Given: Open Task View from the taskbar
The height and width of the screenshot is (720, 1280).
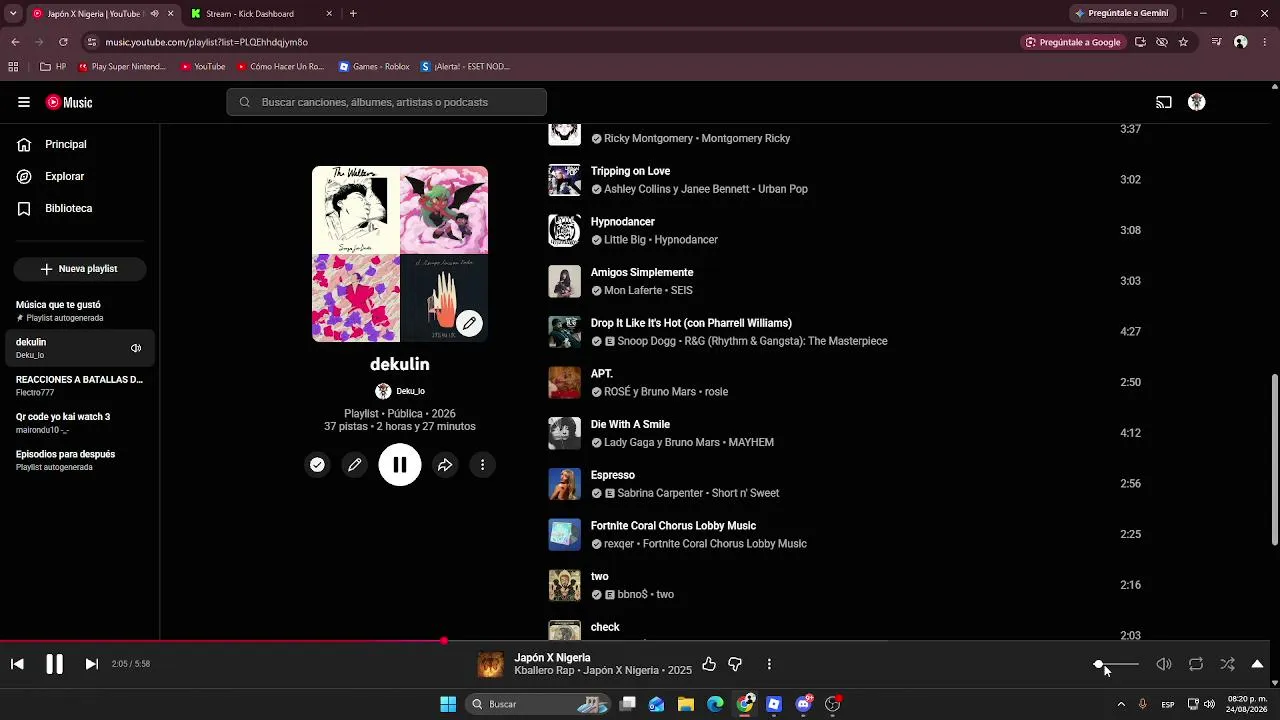Looking at the screenshot, I should [x=628, y=704].
